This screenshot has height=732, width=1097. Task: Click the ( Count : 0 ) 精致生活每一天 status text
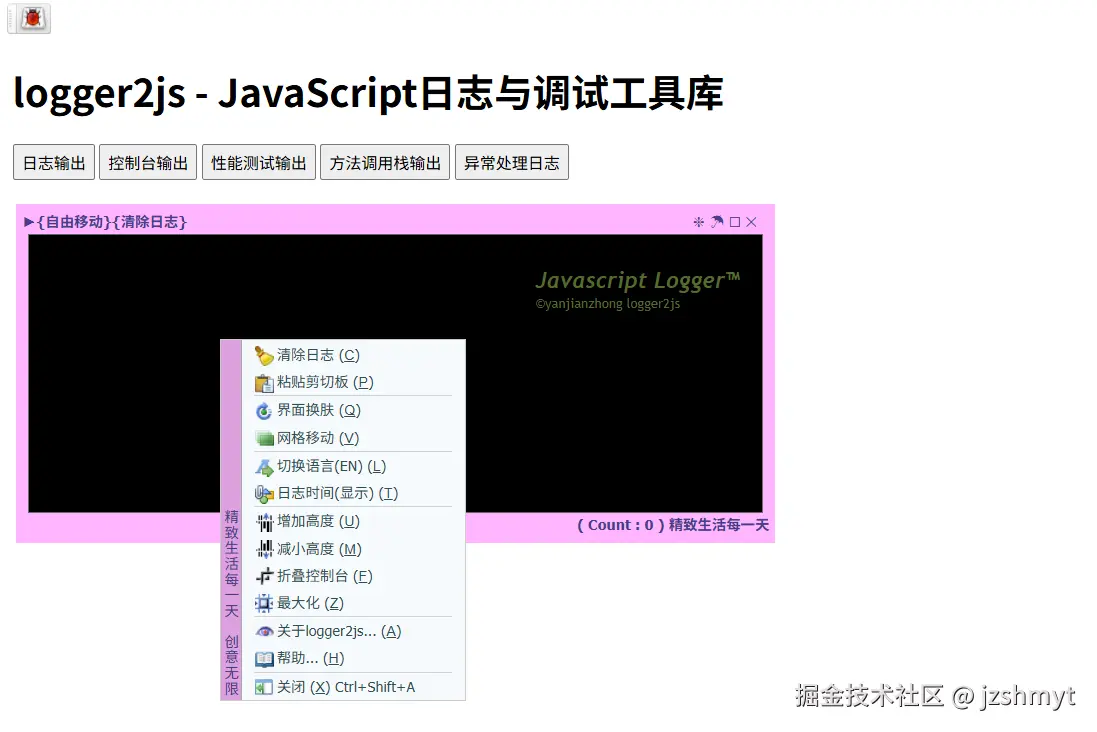(x=672, y=525)
